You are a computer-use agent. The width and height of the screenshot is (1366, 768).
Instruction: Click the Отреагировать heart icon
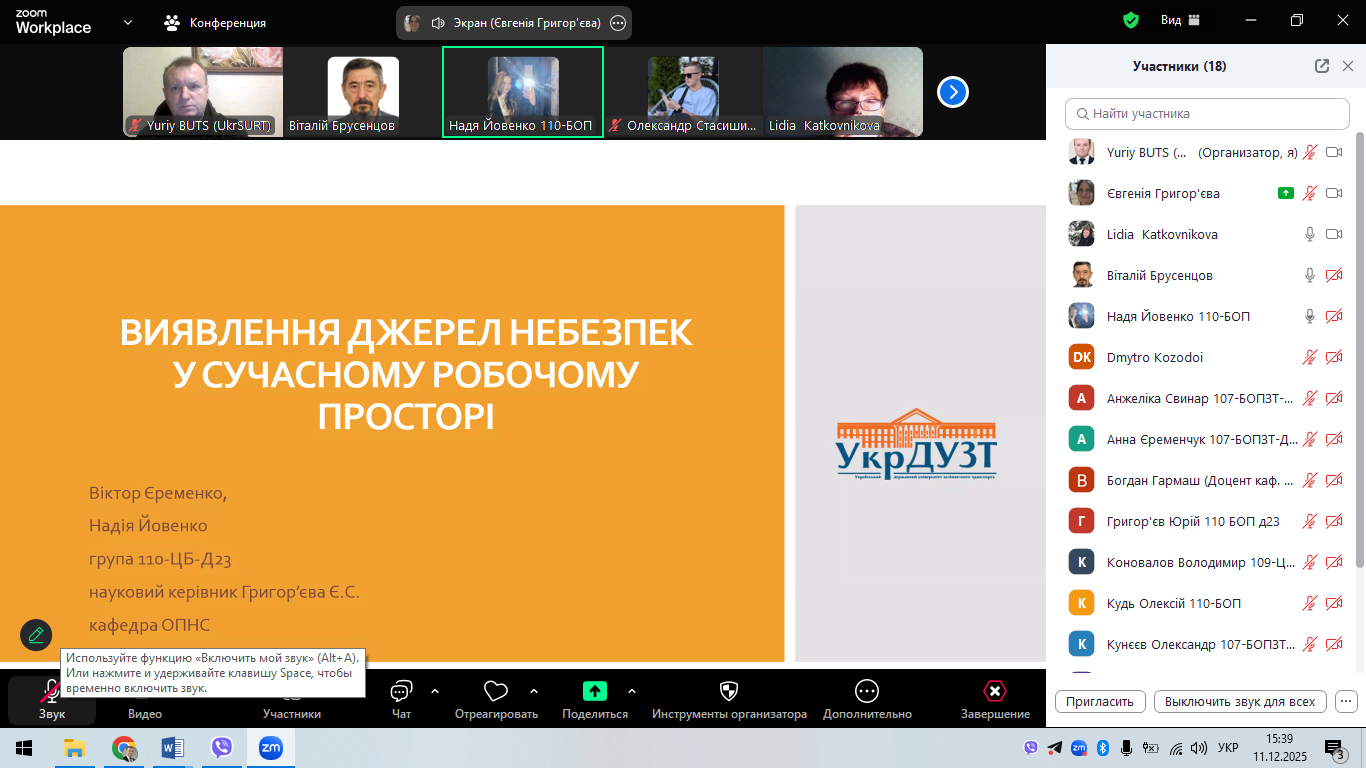[495, 692]
